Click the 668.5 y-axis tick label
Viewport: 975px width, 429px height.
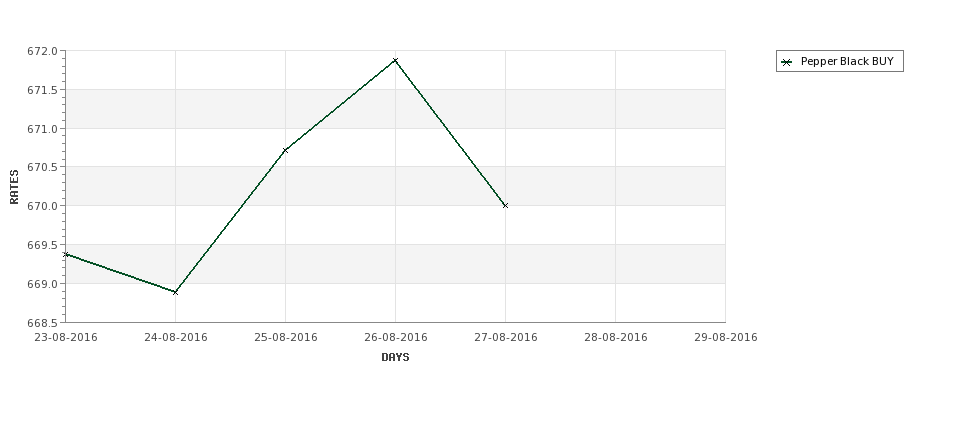click(x=43, y=323)
